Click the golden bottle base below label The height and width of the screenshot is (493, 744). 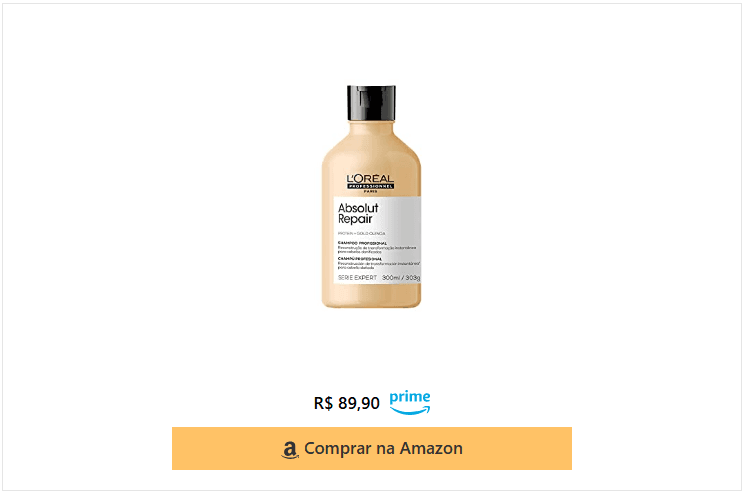371,296
